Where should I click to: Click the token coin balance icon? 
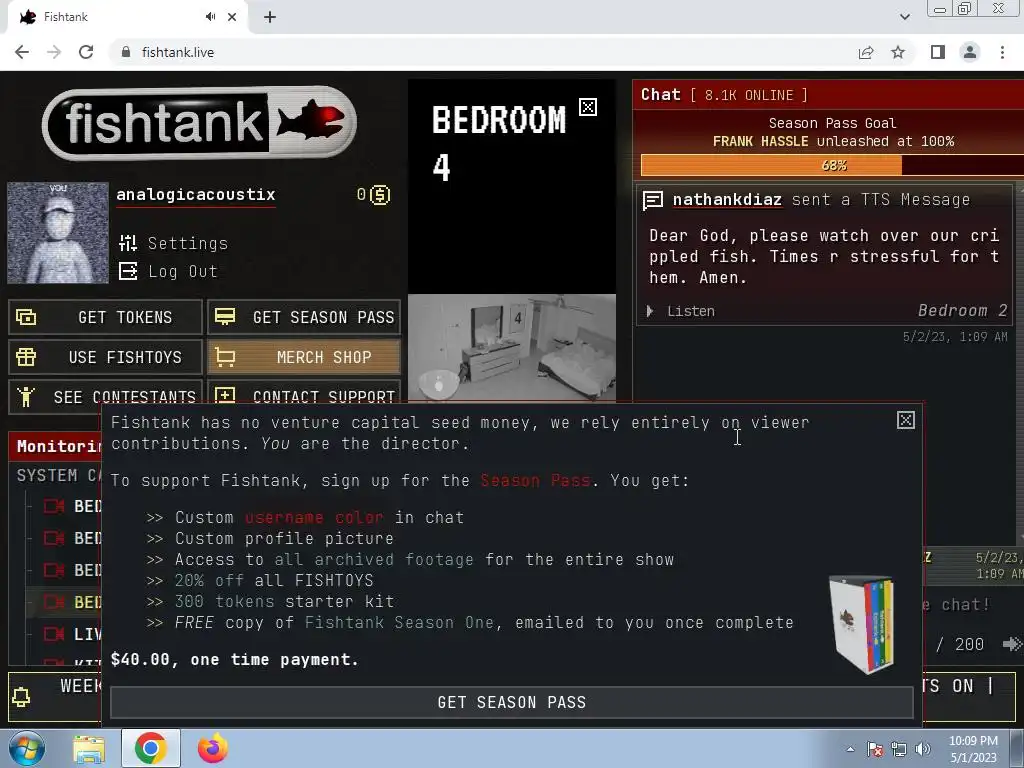tap(379, 195)
